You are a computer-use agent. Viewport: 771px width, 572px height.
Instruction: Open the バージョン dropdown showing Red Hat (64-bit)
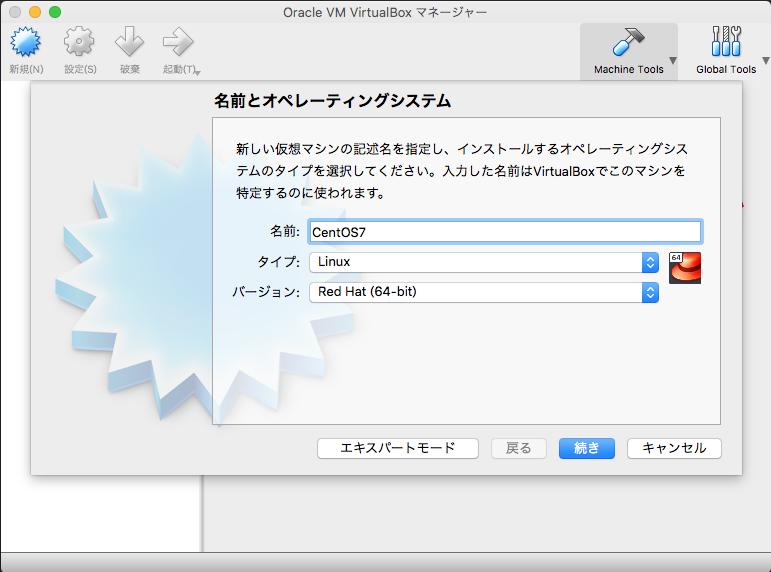(484, 292)
